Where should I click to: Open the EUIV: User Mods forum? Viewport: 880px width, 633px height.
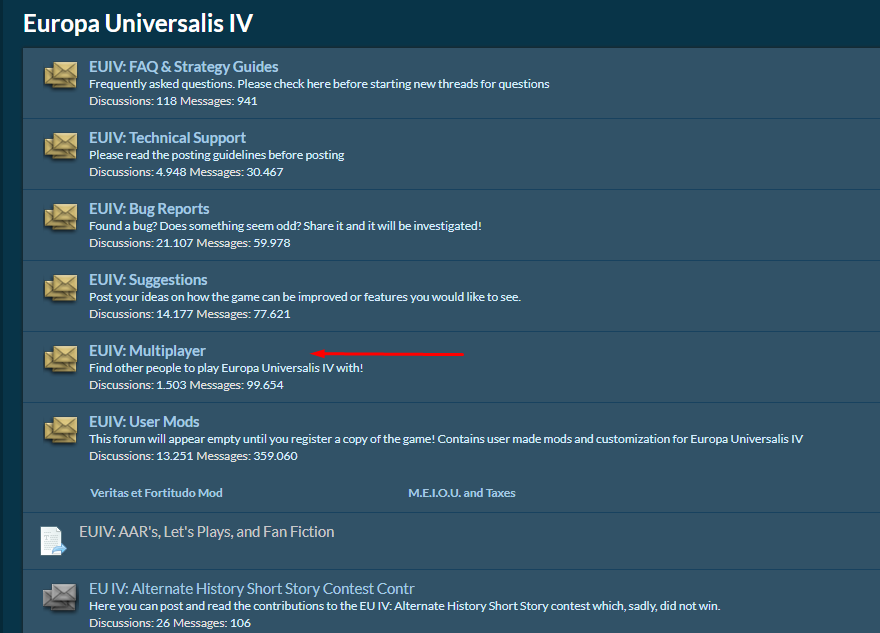click(144, 422)
